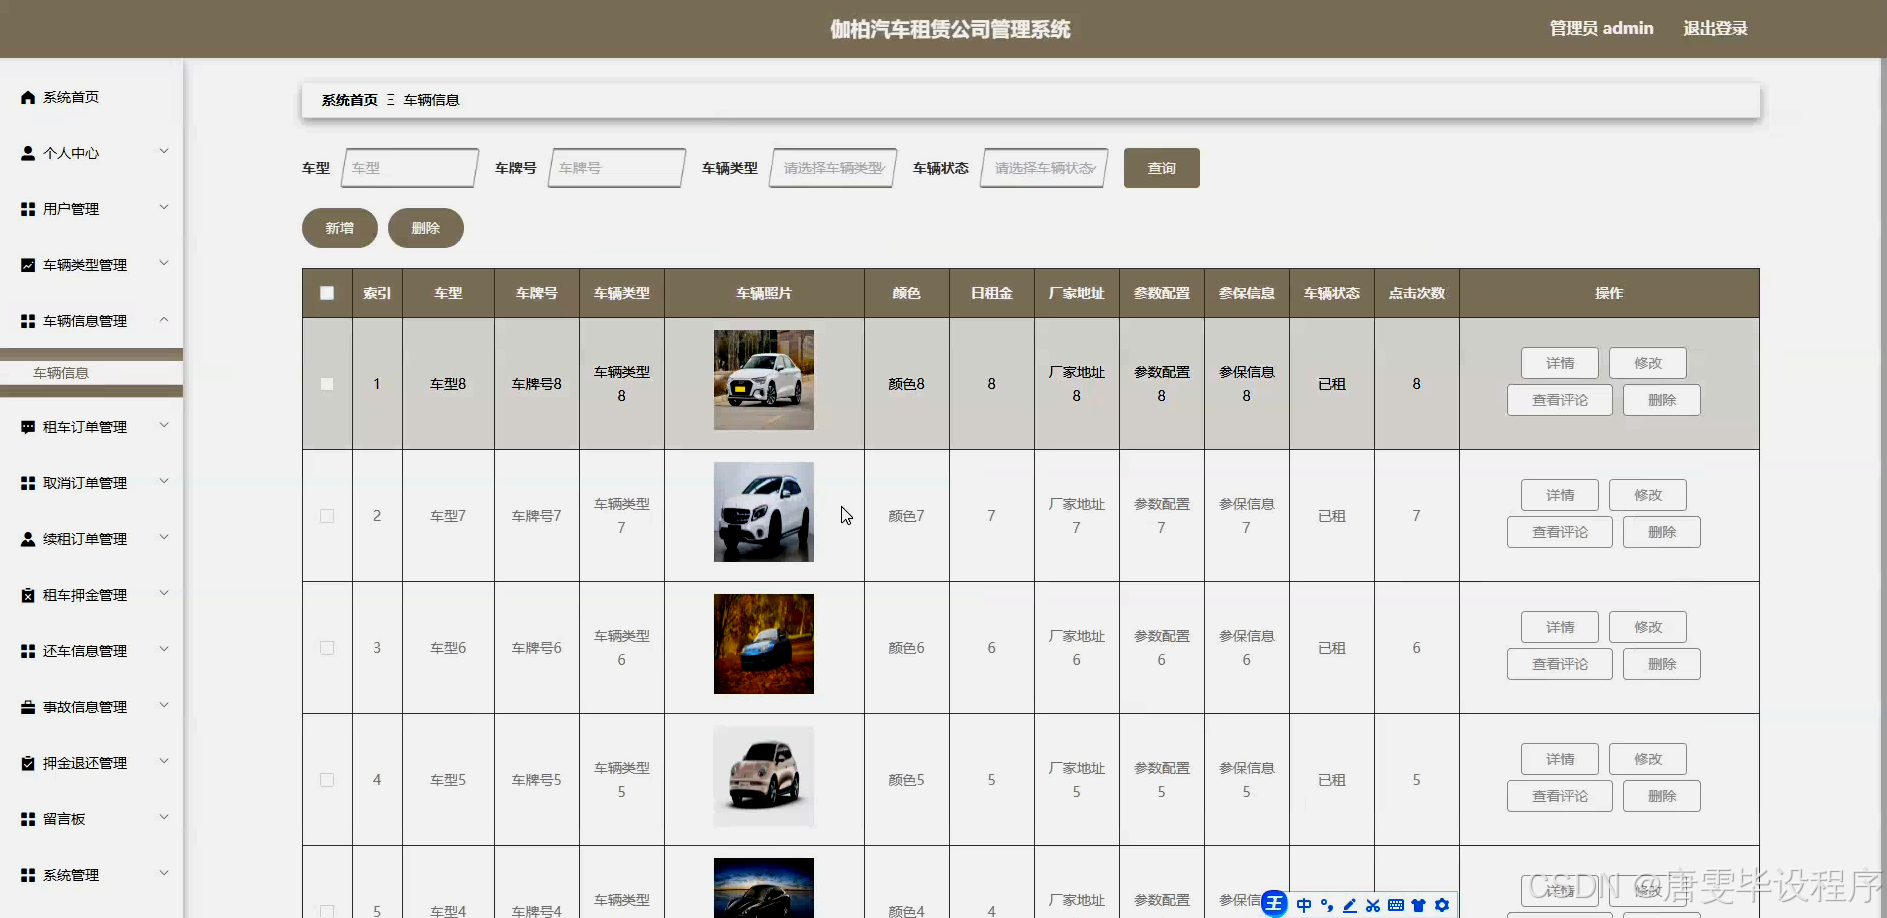Expand the 个人中心 menu chevron

[x=164, y=152]
